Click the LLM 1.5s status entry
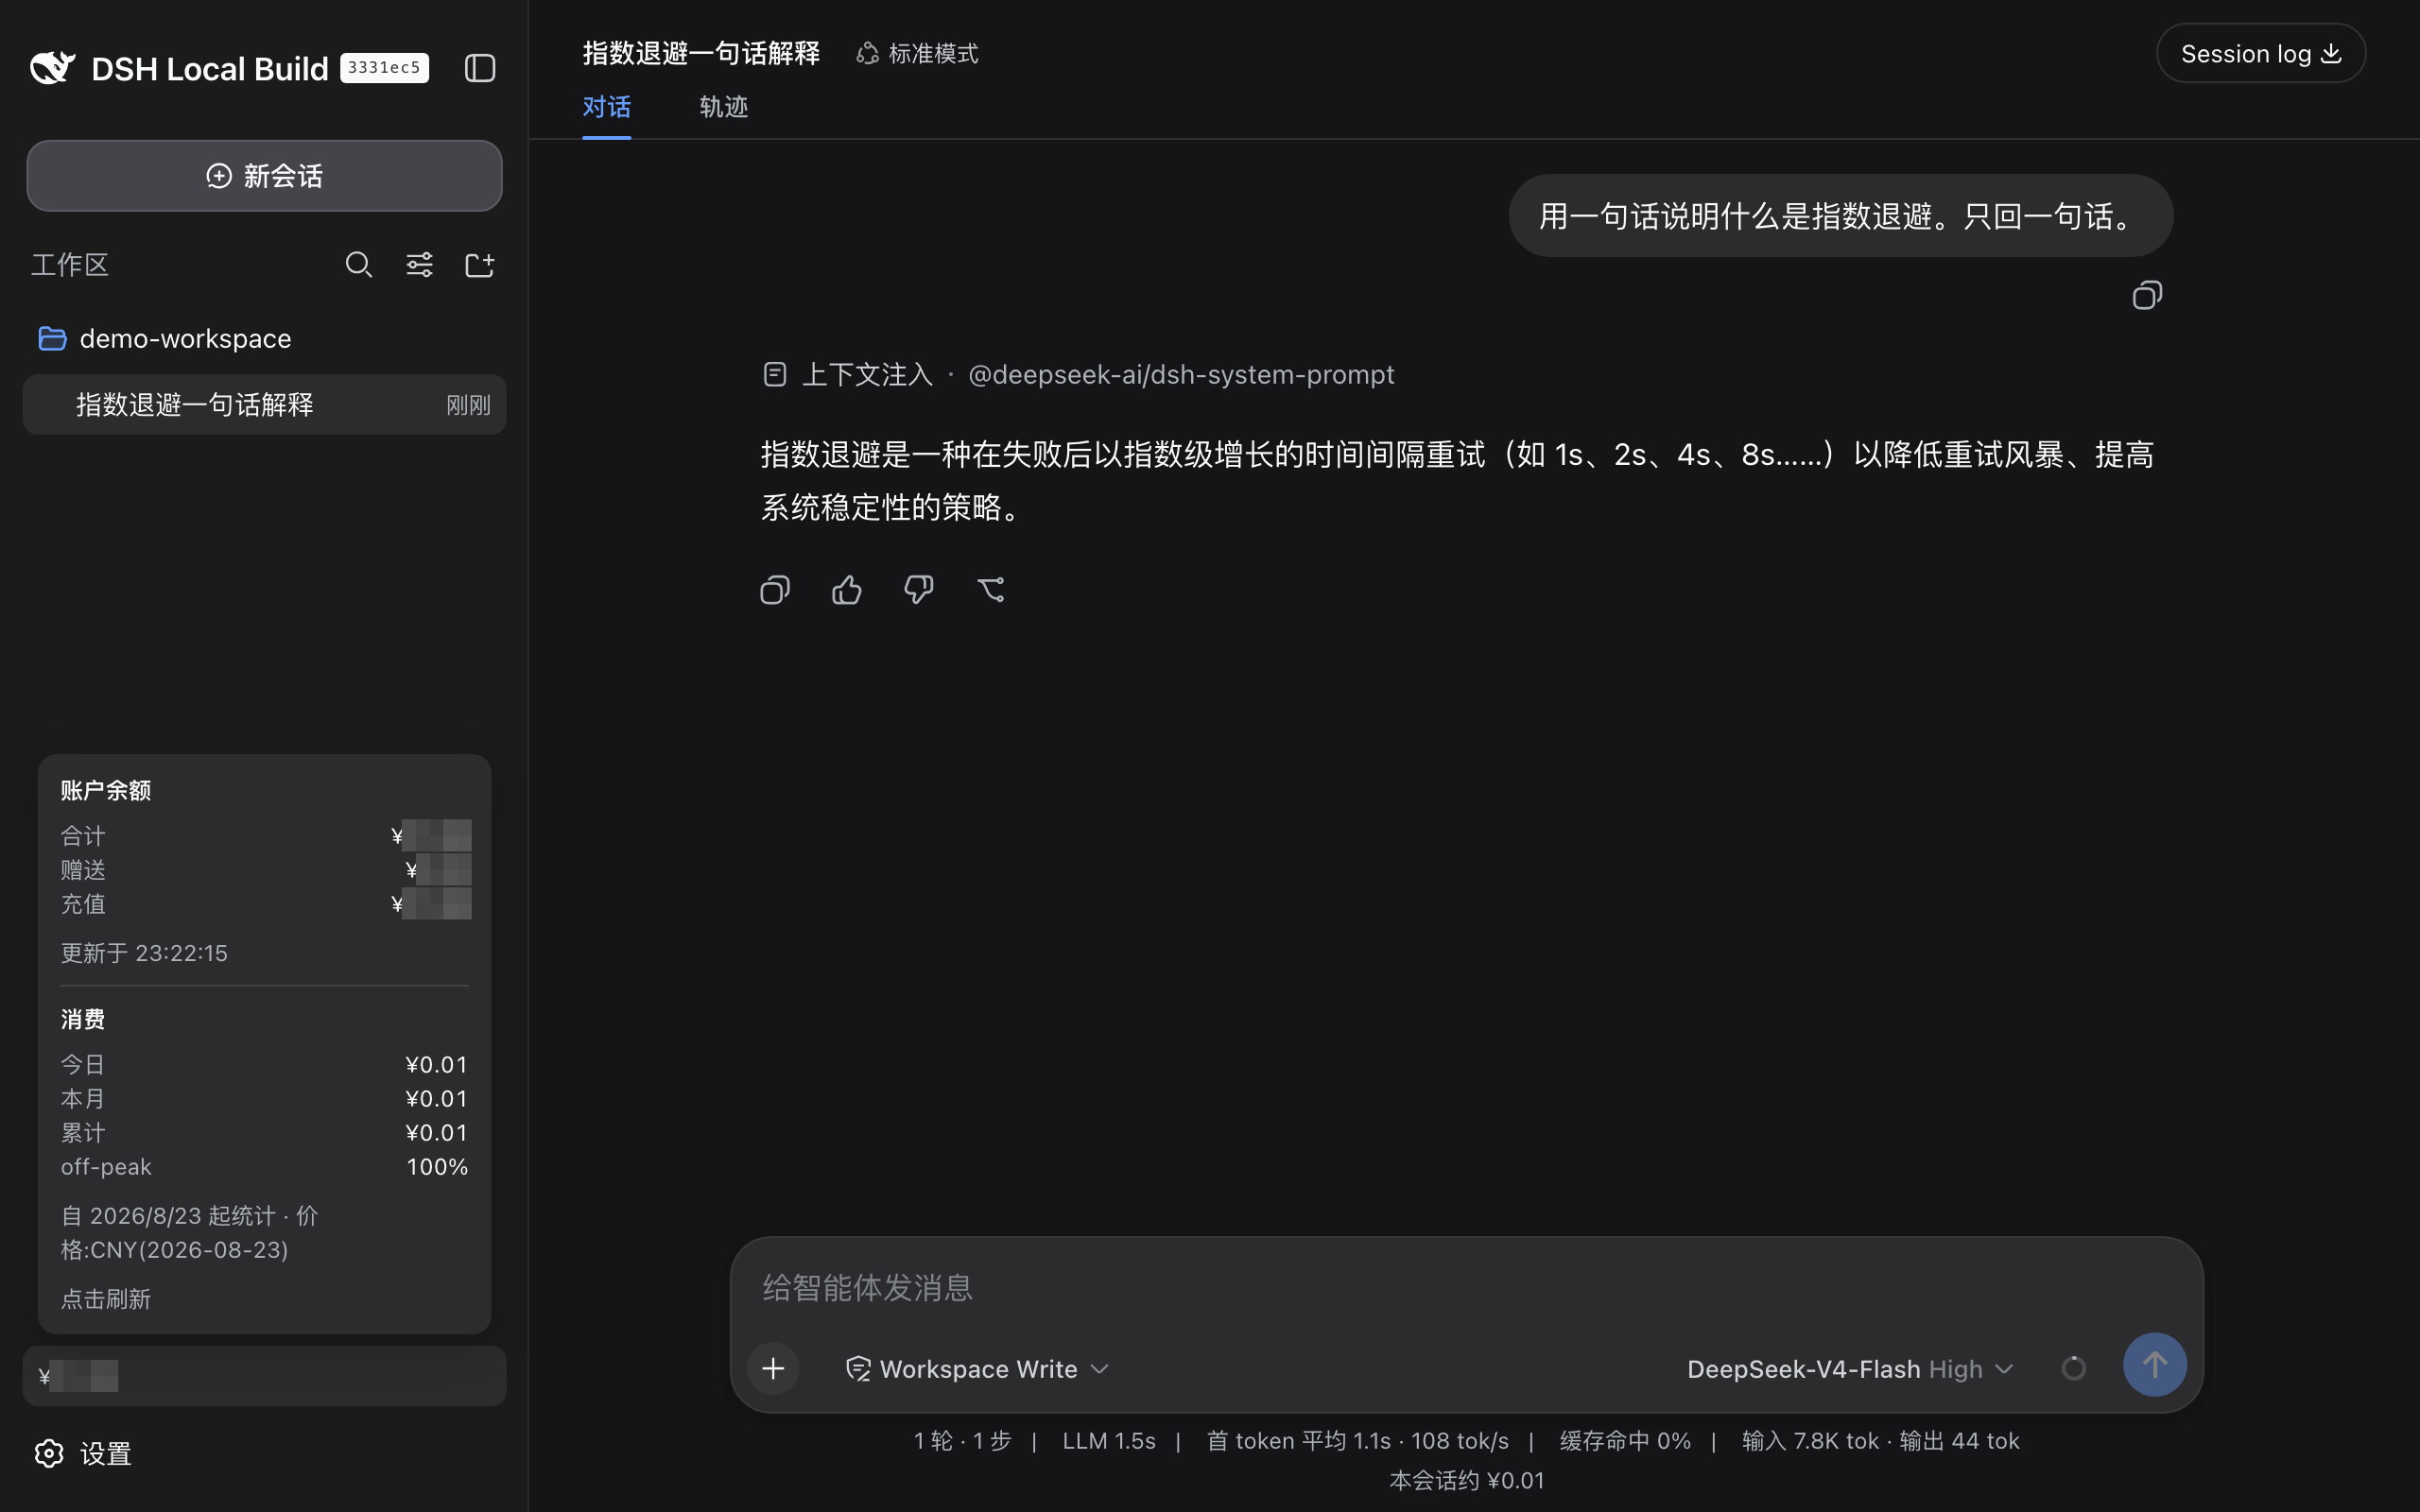This screenshot has height=1512, width=2420. click(1108, 1441)
